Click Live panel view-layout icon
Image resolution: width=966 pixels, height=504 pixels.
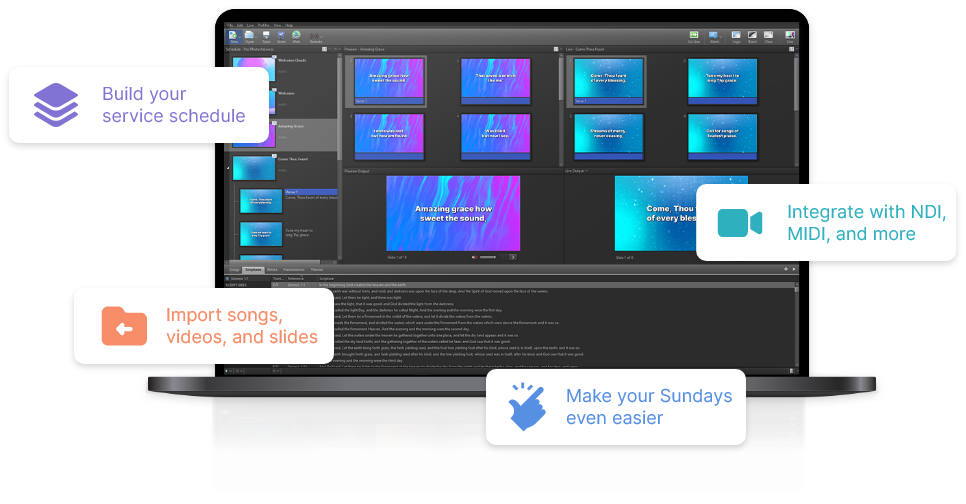(792, 49)
